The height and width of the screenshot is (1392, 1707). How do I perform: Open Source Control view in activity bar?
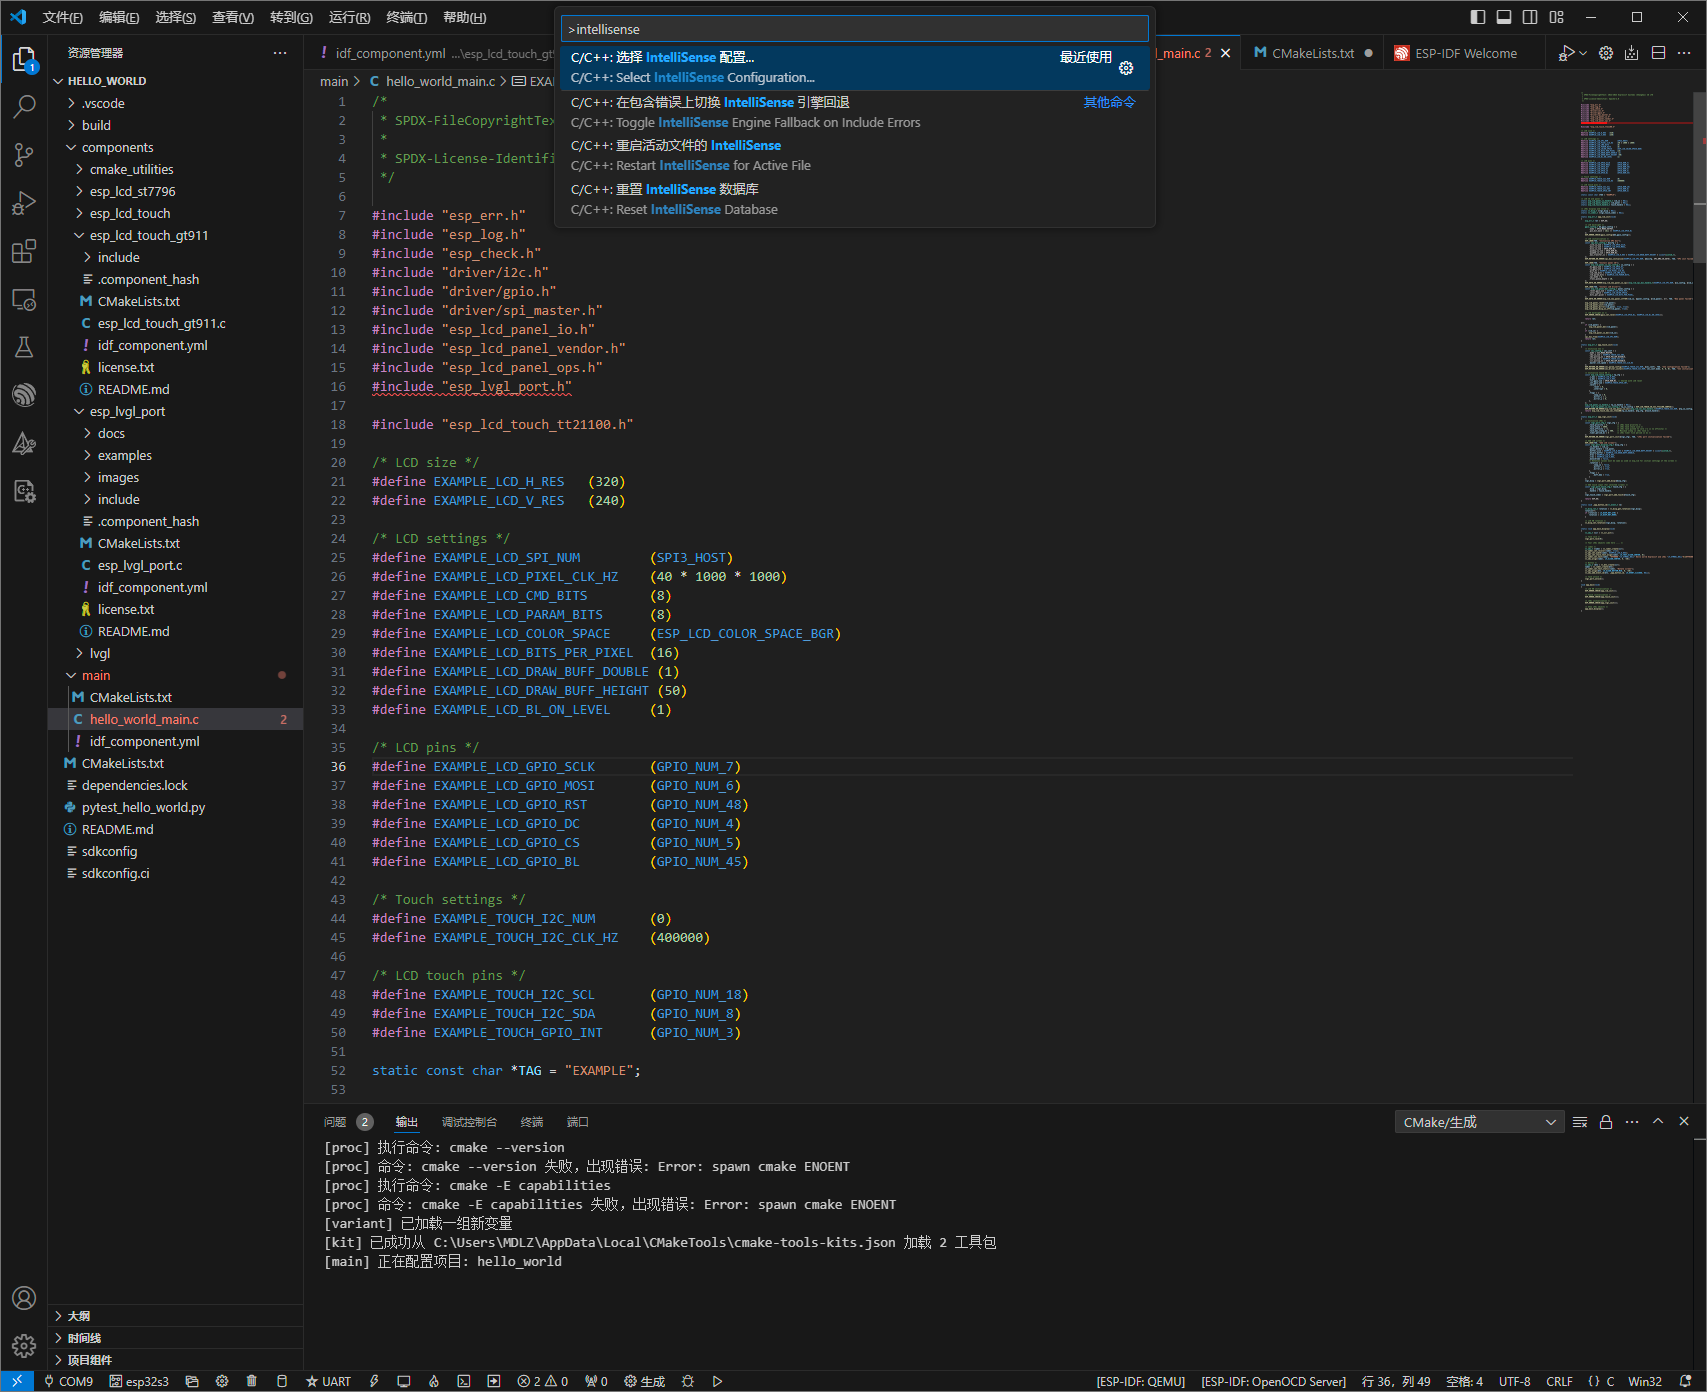click(x=24, y=154)
